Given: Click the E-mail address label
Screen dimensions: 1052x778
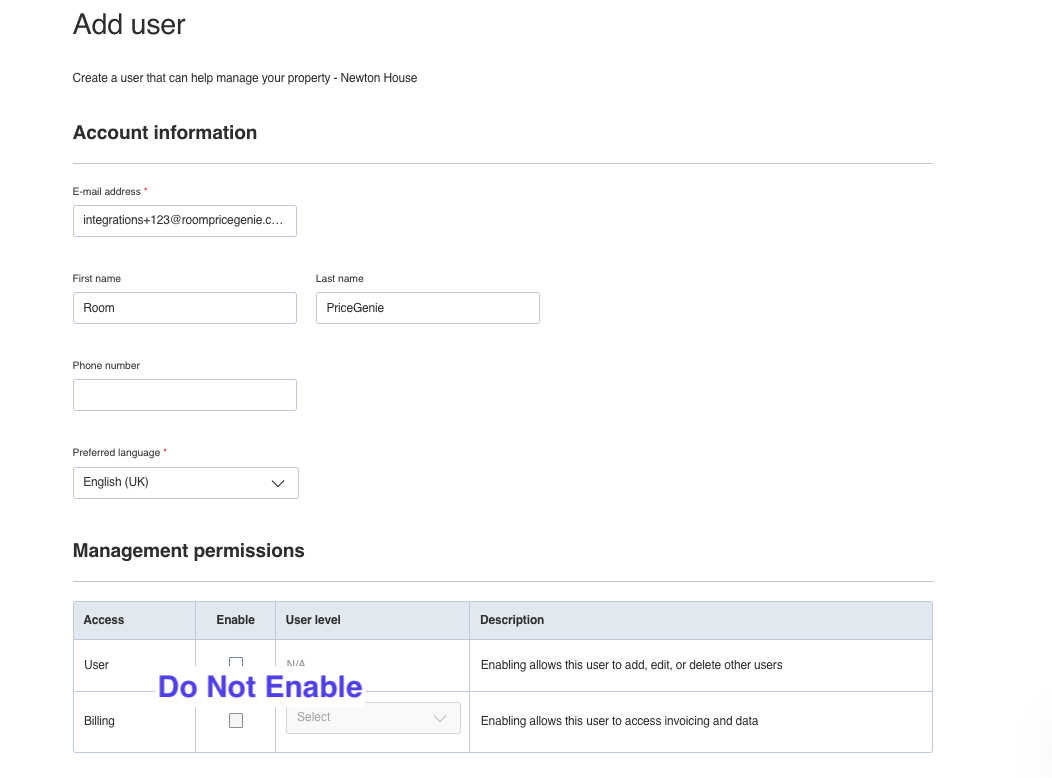Looking at the screenshot, I should (107, 191).
